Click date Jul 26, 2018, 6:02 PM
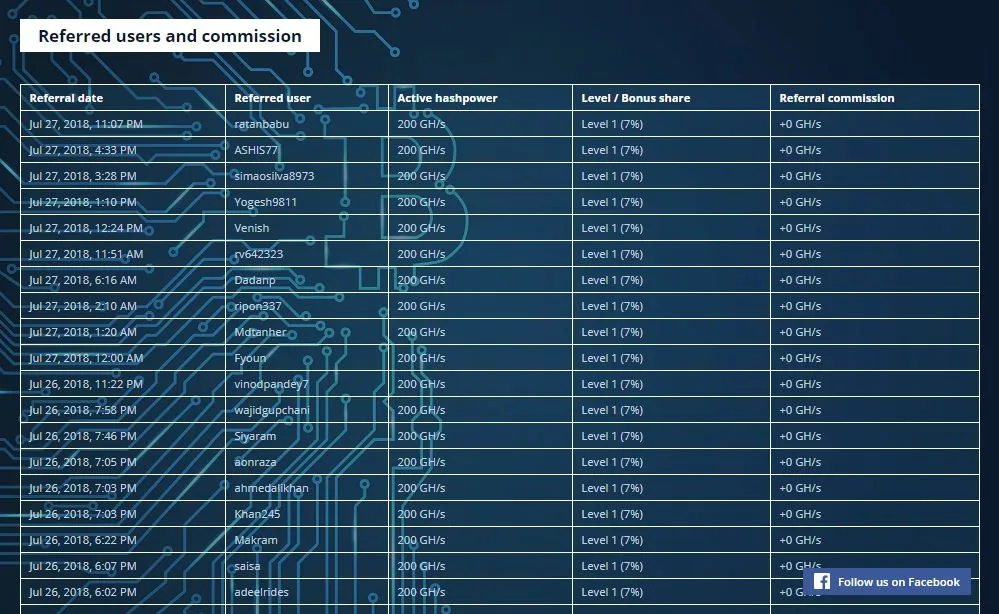The image size is (999, 614). [83, 592]
